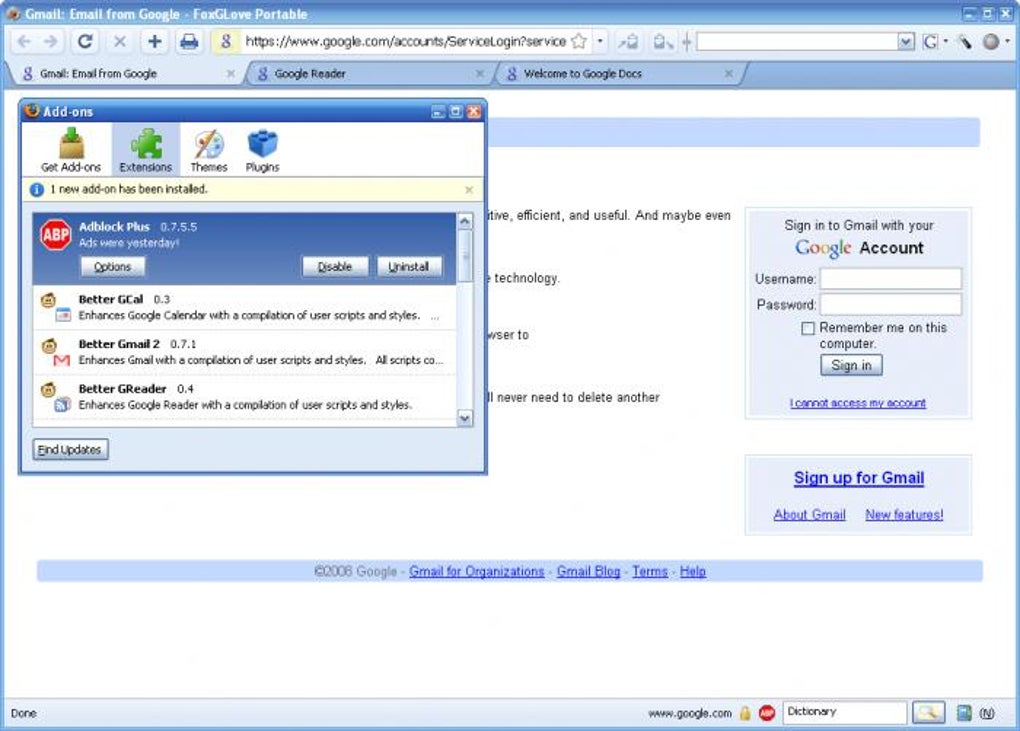
Task: Click the magnifier search button in the status bar
Action: coord(928,713)
